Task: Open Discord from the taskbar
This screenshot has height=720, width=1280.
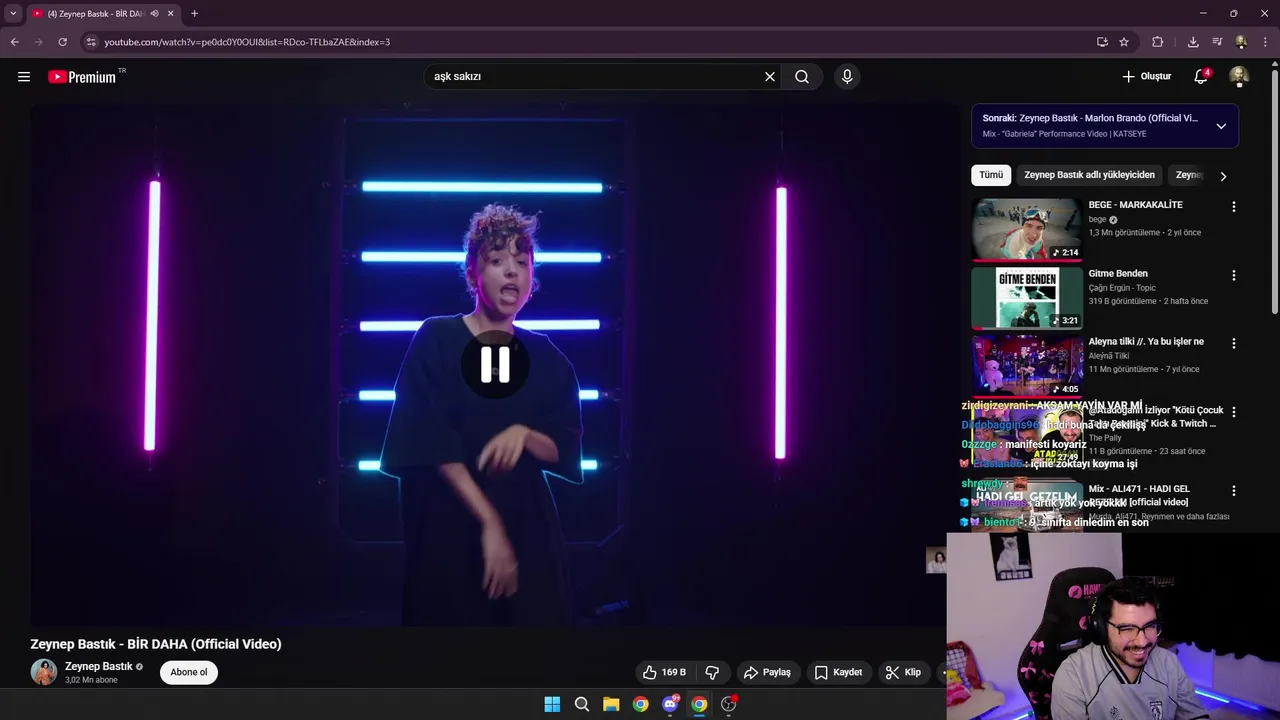Action: click(x=670, y=704)
